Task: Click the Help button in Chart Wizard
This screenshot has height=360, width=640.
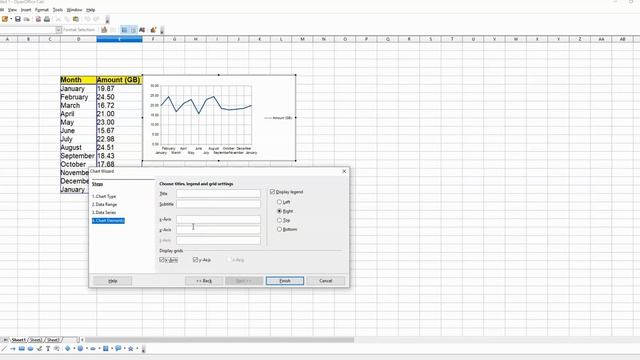Action: point(113,281)
